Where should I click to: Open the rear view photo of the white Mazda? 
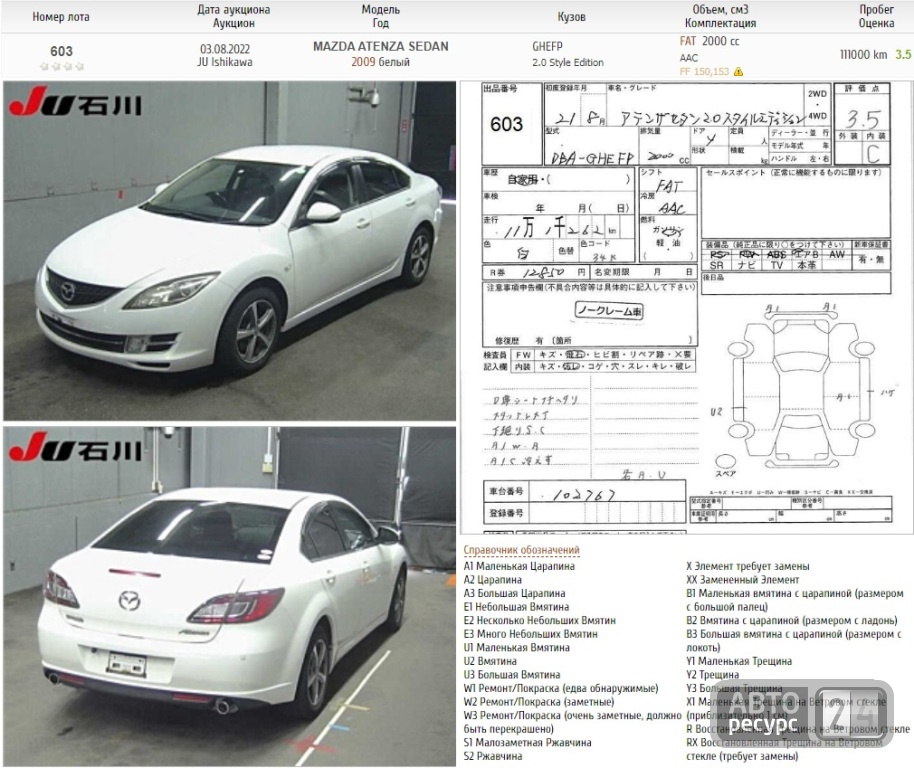point(230,596)
